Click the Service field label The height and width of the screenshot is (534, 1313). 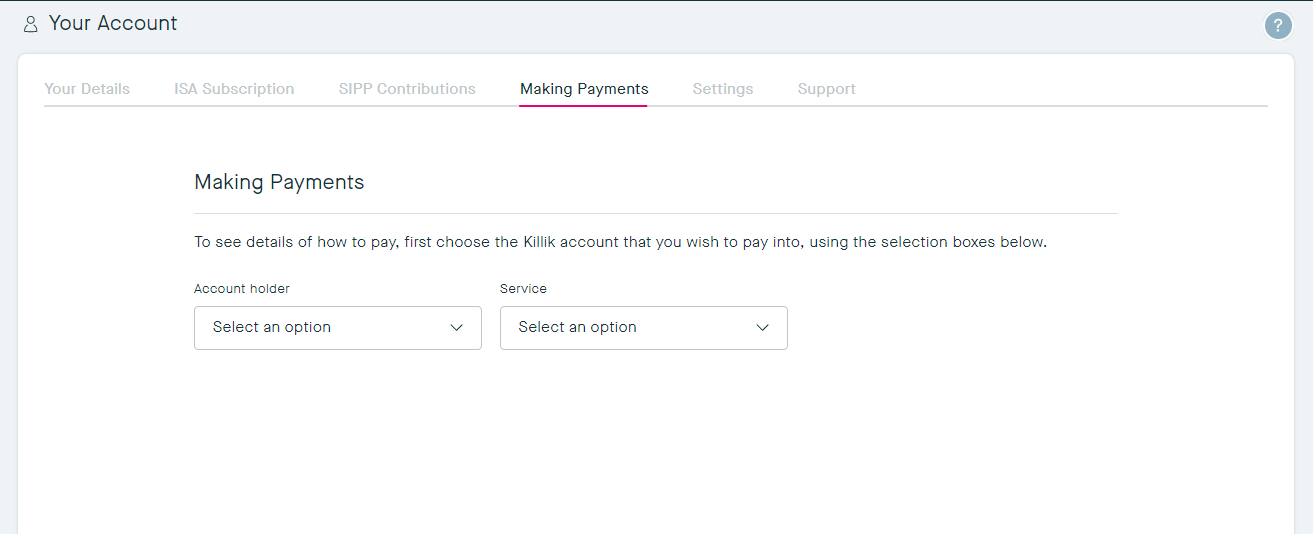pyautogui.click(x=523, y=289)
